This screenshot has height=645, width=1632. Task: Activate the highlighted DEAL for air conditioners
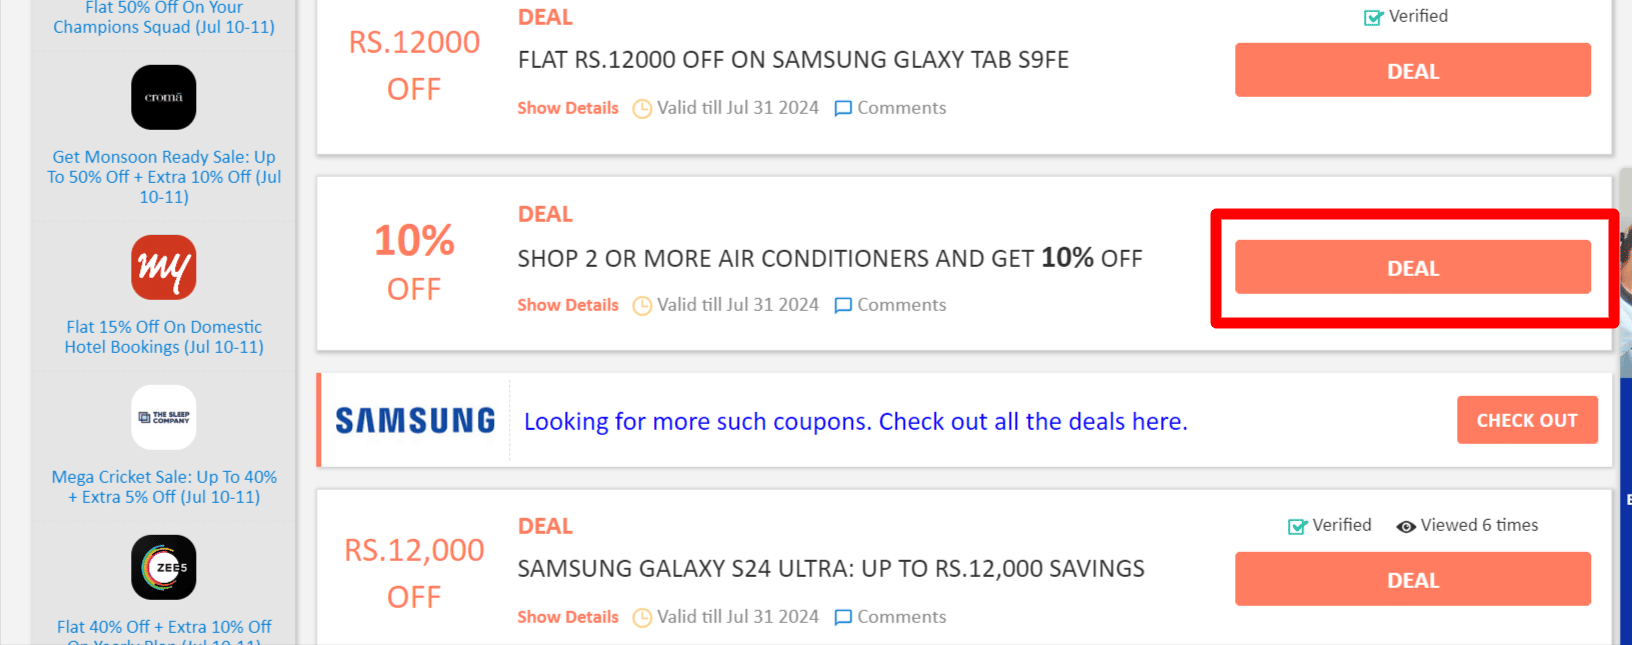(x=1412, y=267)
